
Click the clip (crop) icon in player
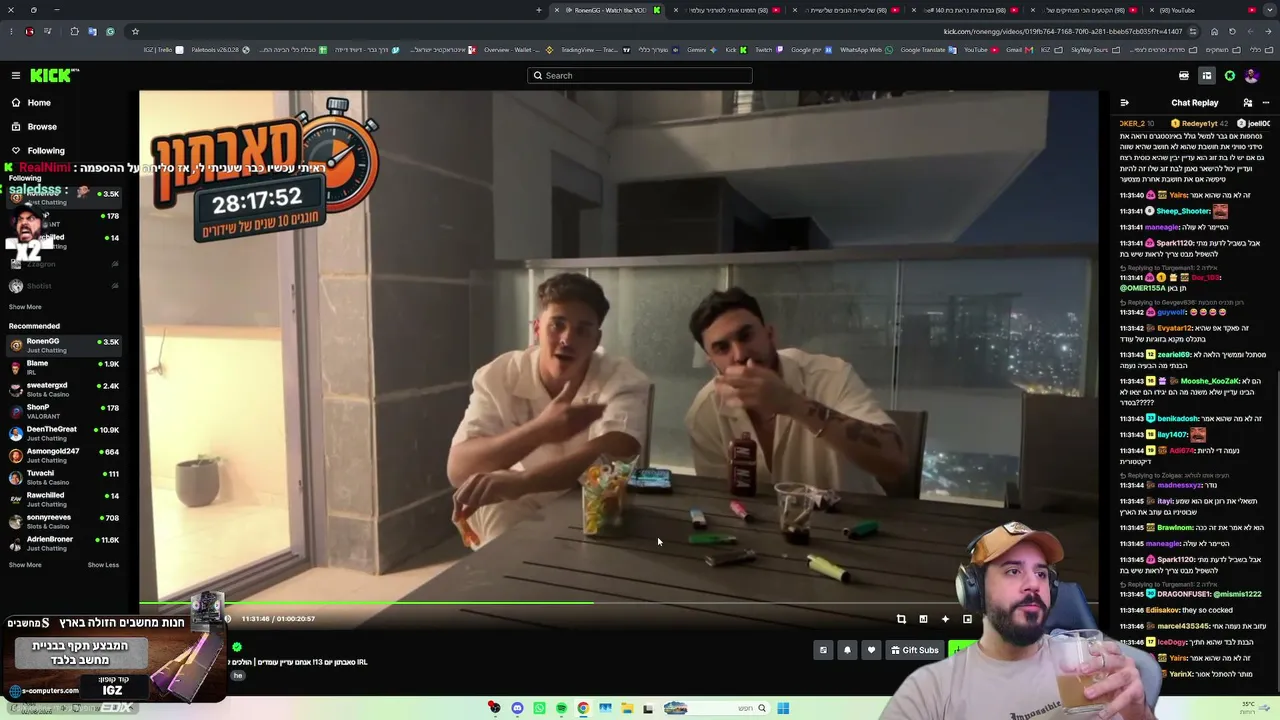click(x=901, y=619)
